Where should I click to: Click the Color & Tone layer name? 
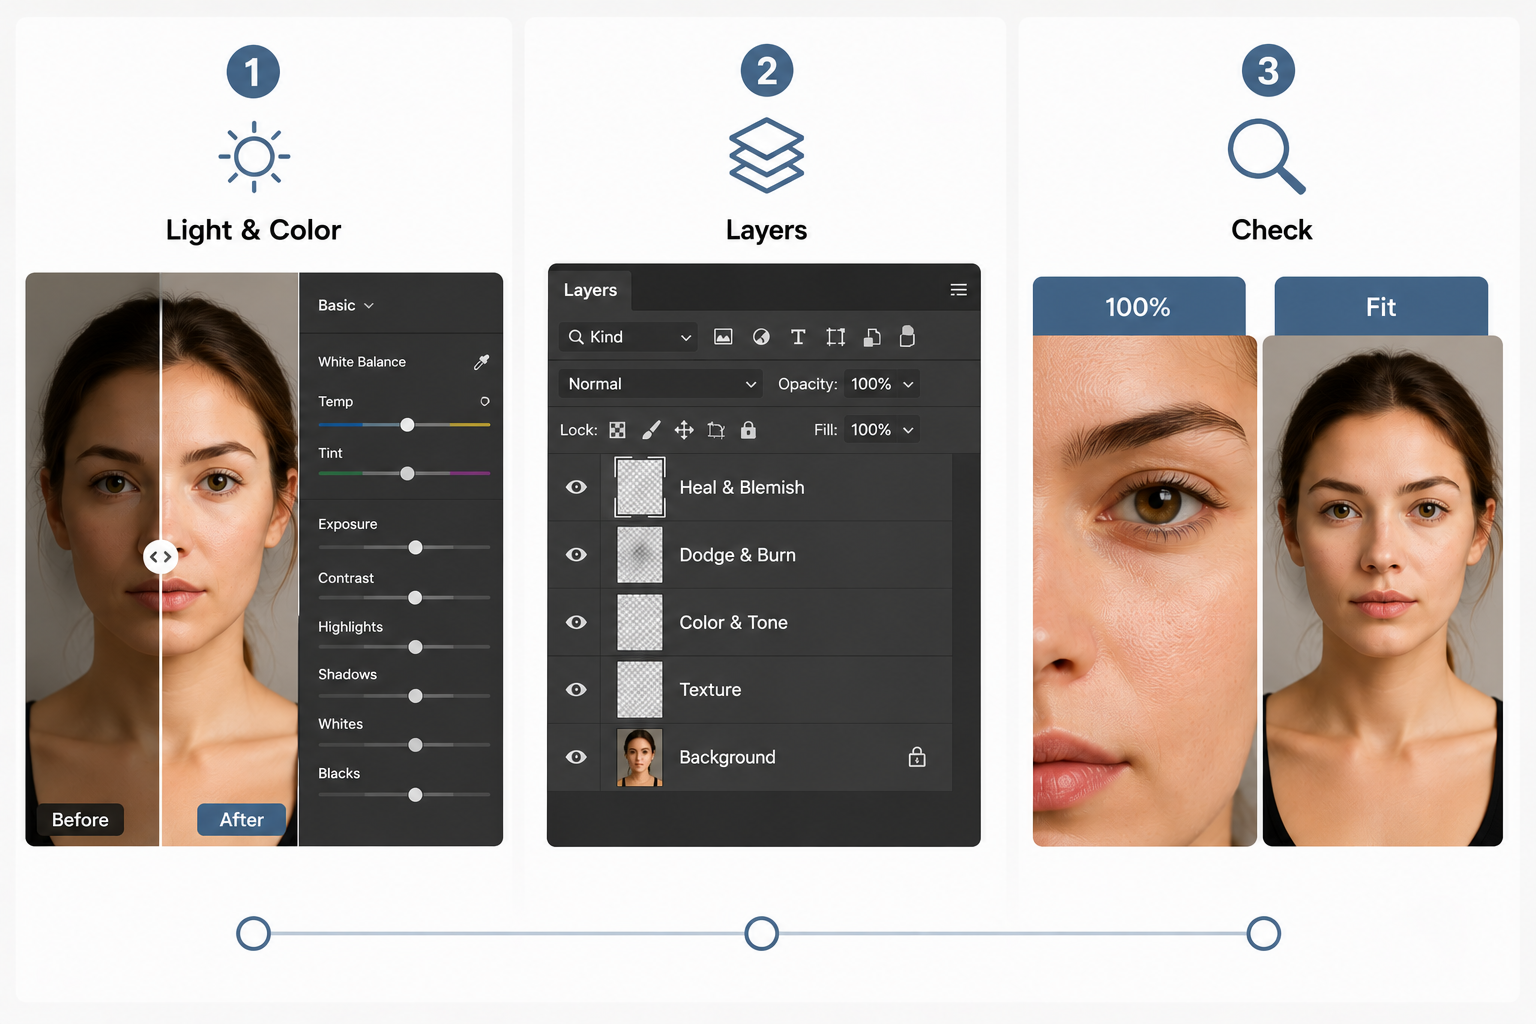(734, 622)
